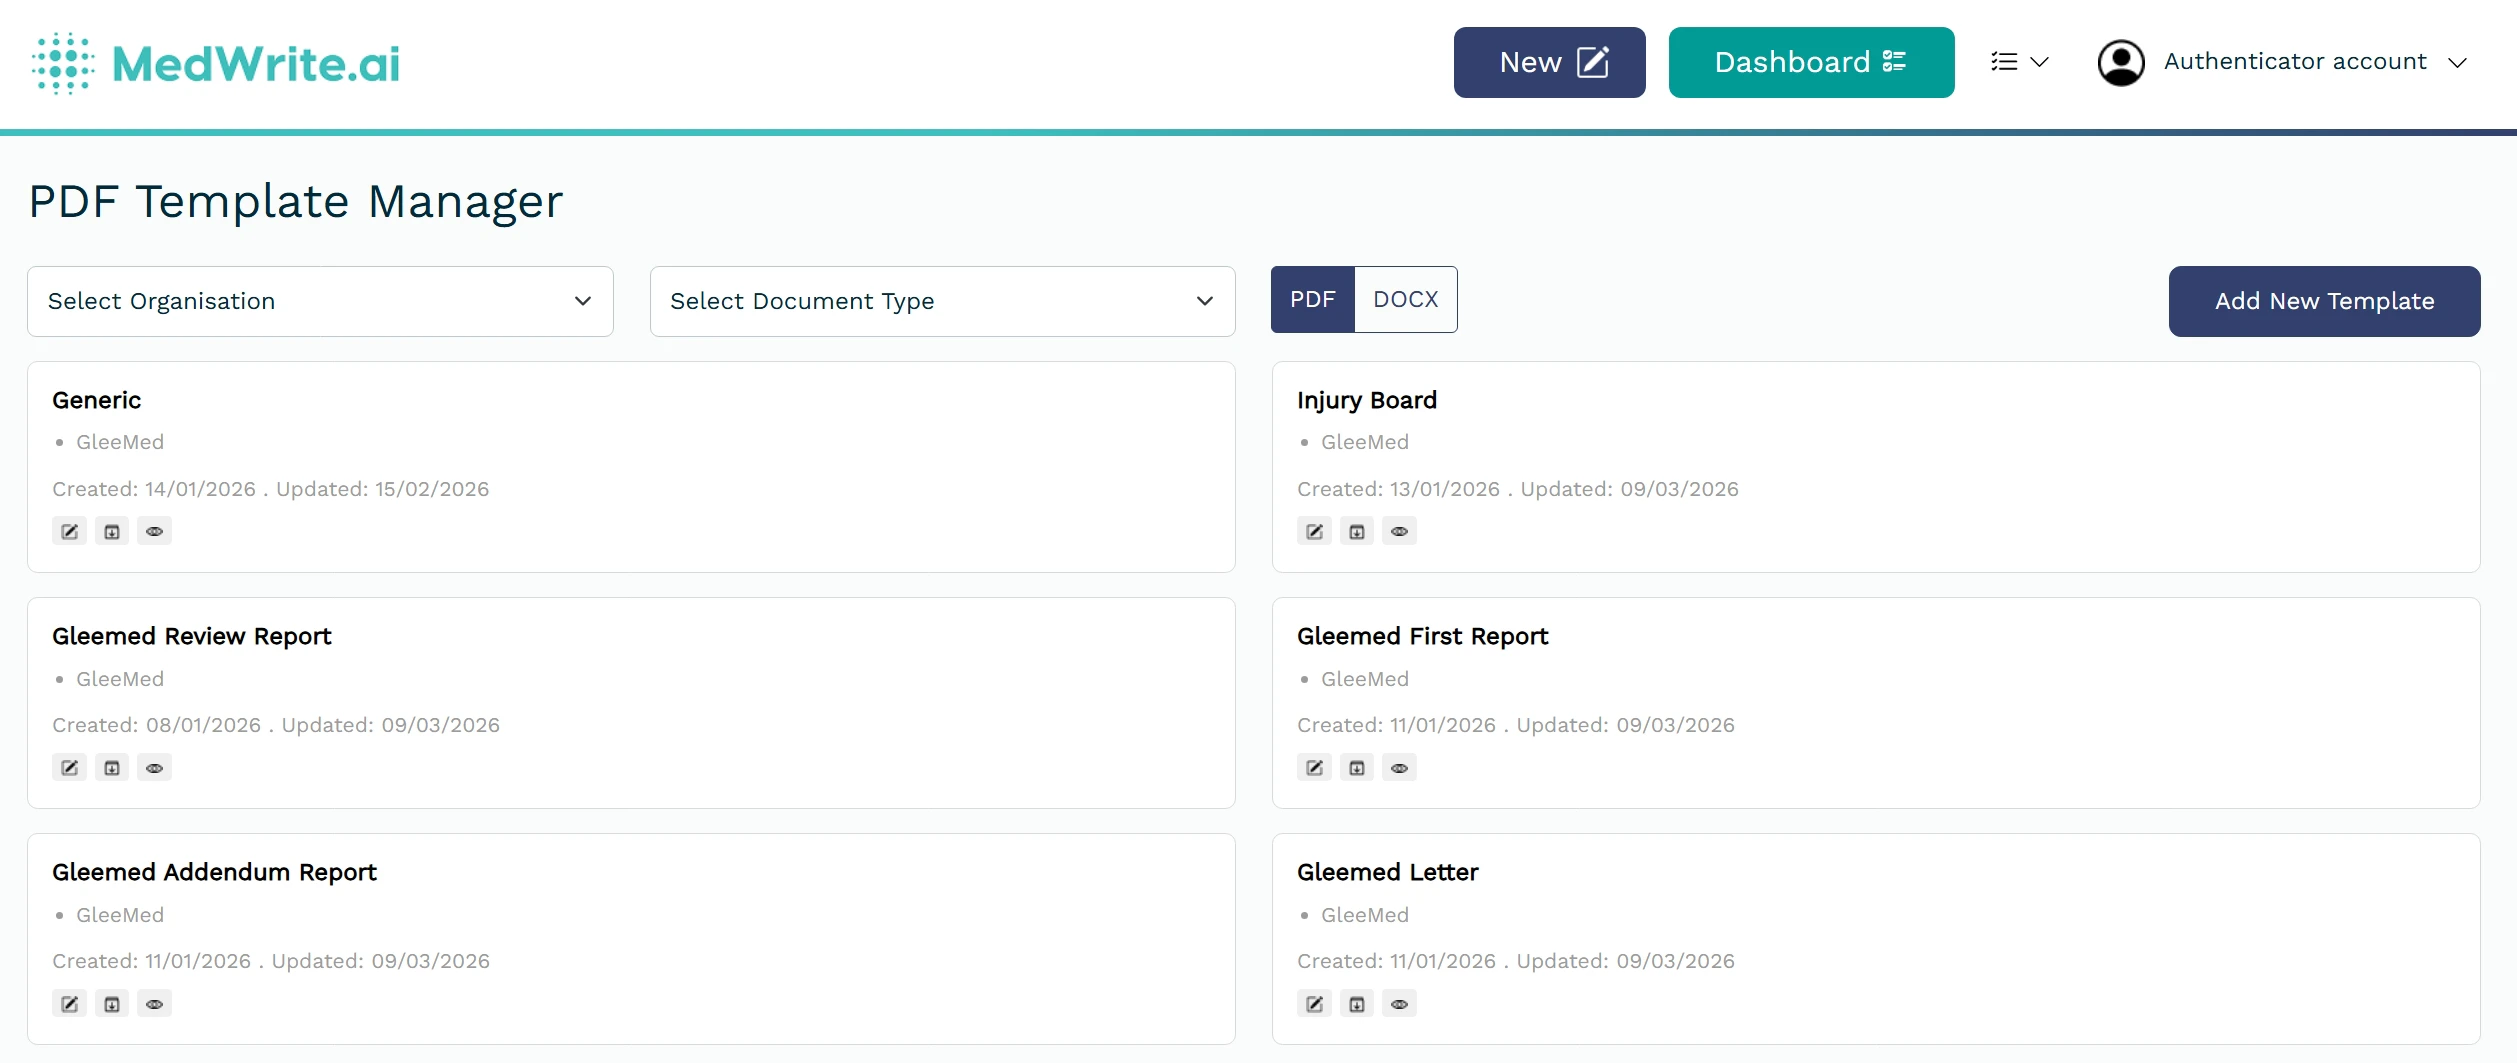Switch to the DOCX tab
This screenshot has width=2517, height=1063.
click(x=1405, y=299)
